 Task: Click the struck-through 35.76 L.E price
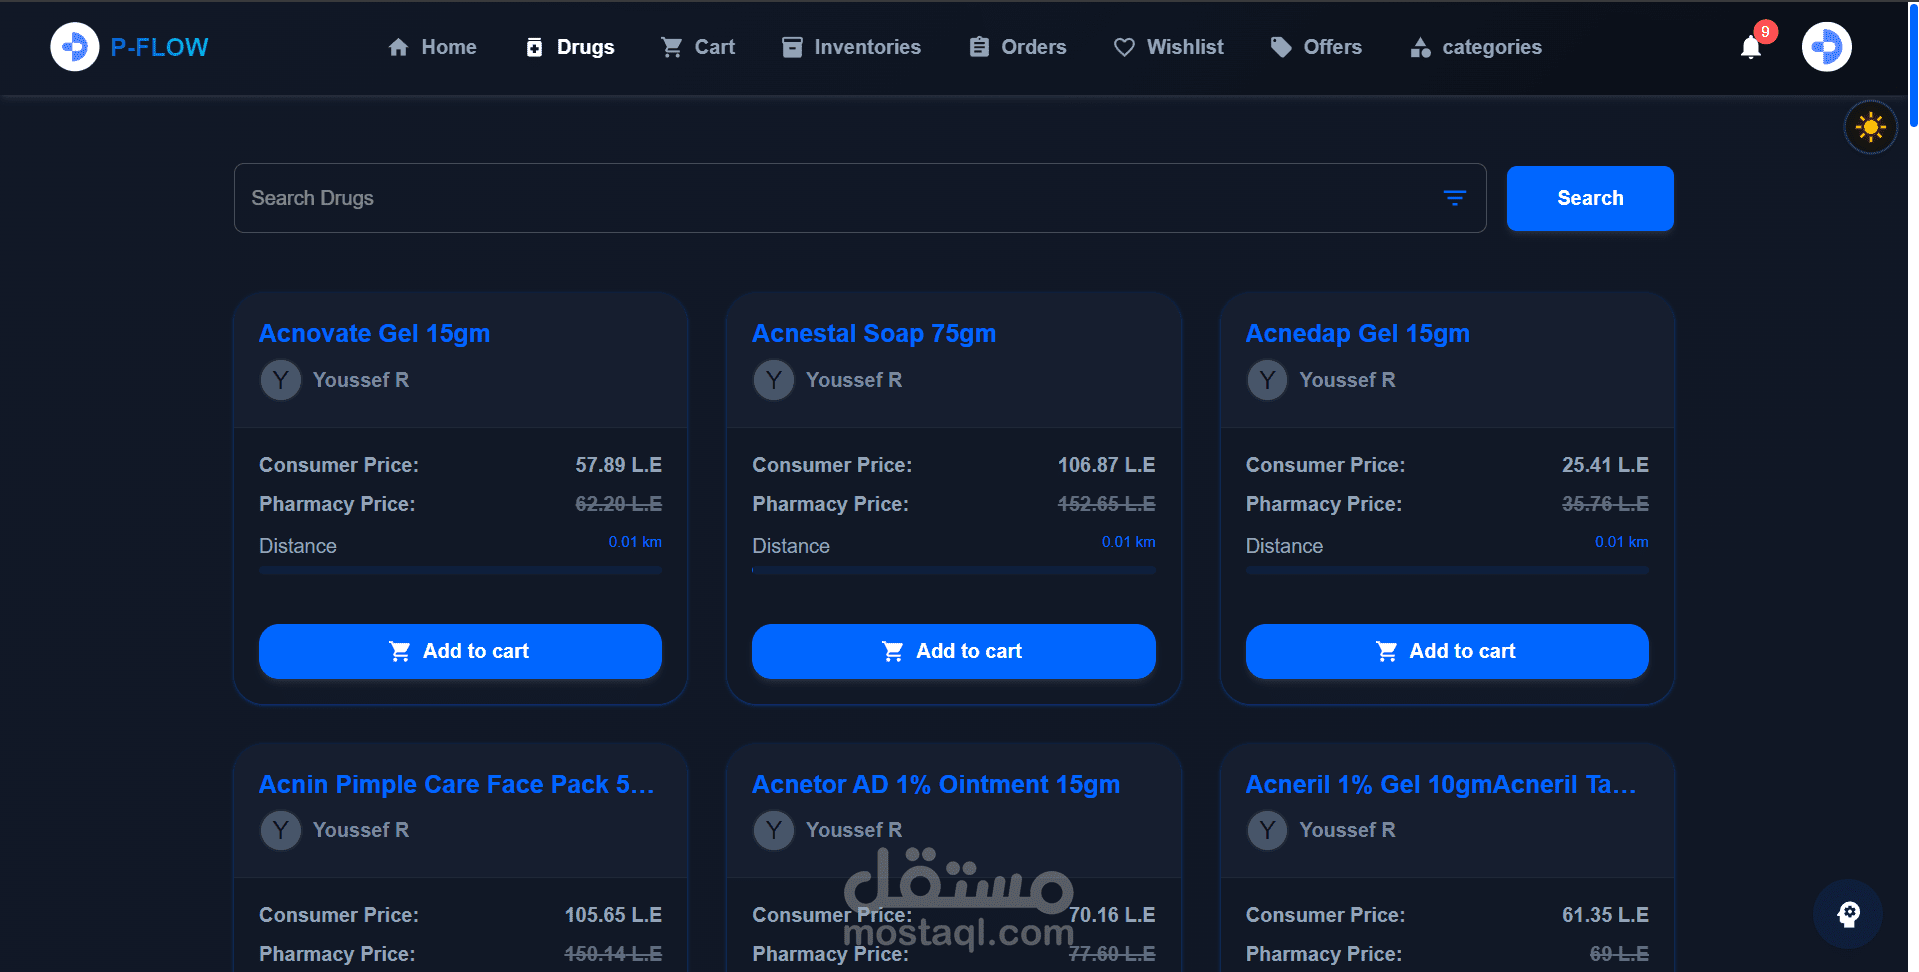[1605, 504]
